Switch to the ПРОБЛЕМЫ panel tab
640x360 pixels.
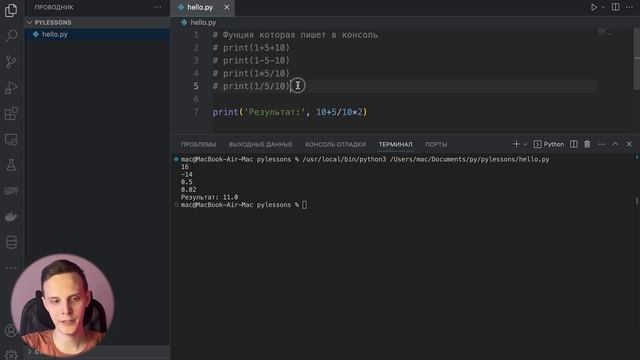pyautogui.click(x=198, y=144)
